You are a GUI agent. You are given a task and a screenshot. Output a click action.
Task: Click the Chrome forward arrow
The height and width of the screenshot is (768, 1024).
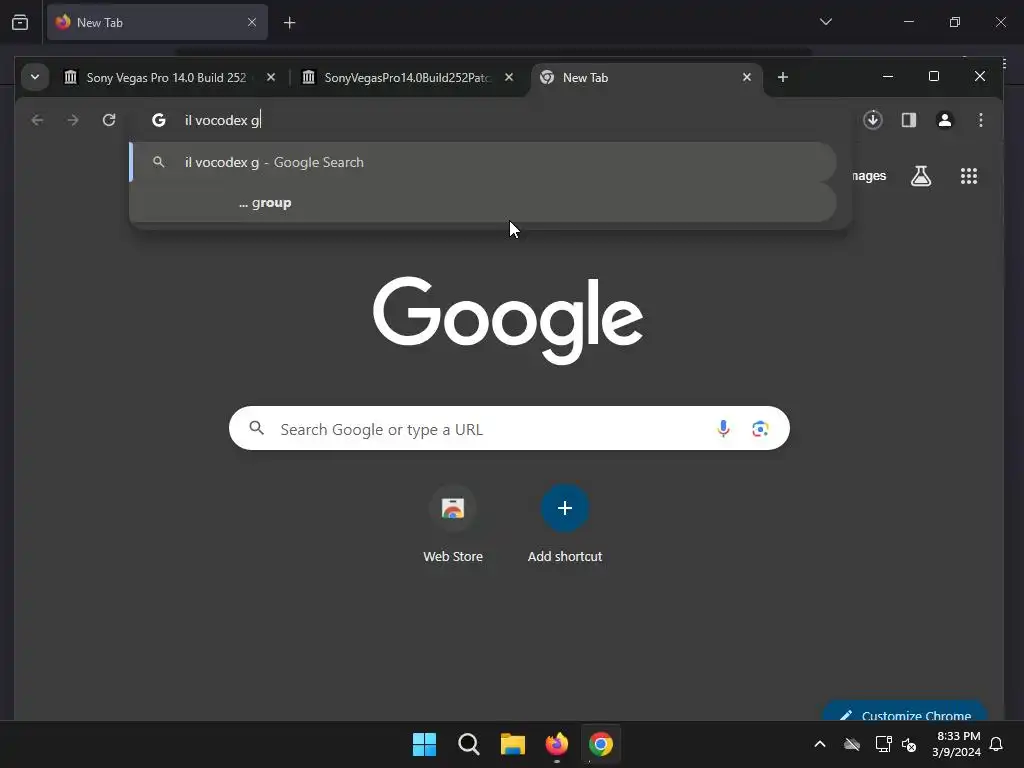coord(73,120)
